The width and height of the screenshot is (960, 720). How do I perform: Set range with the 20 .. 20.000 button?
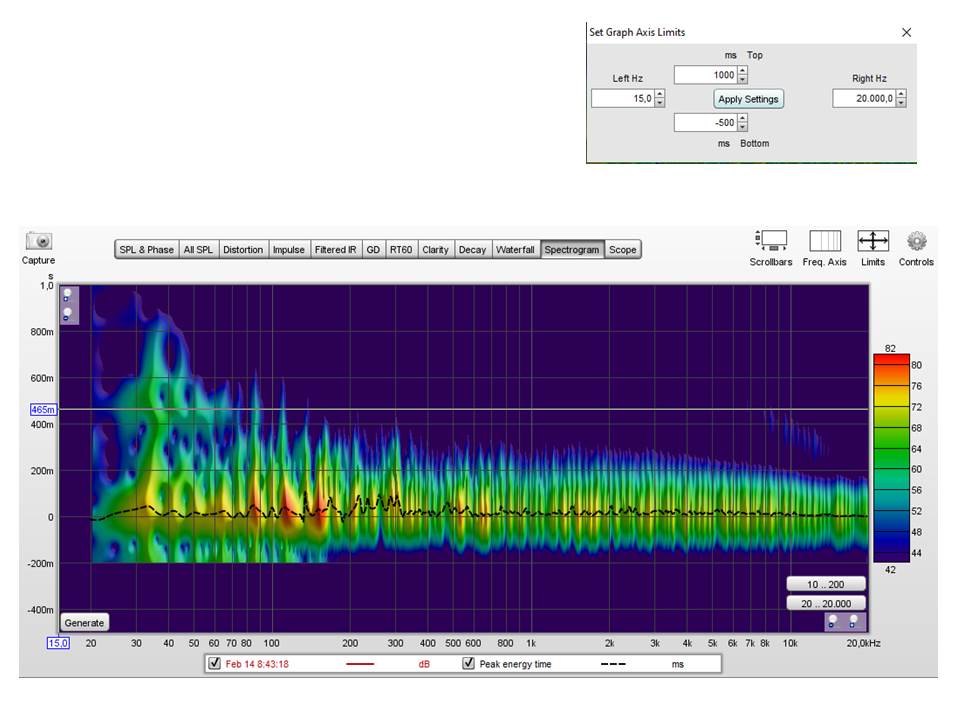(825, 603)
